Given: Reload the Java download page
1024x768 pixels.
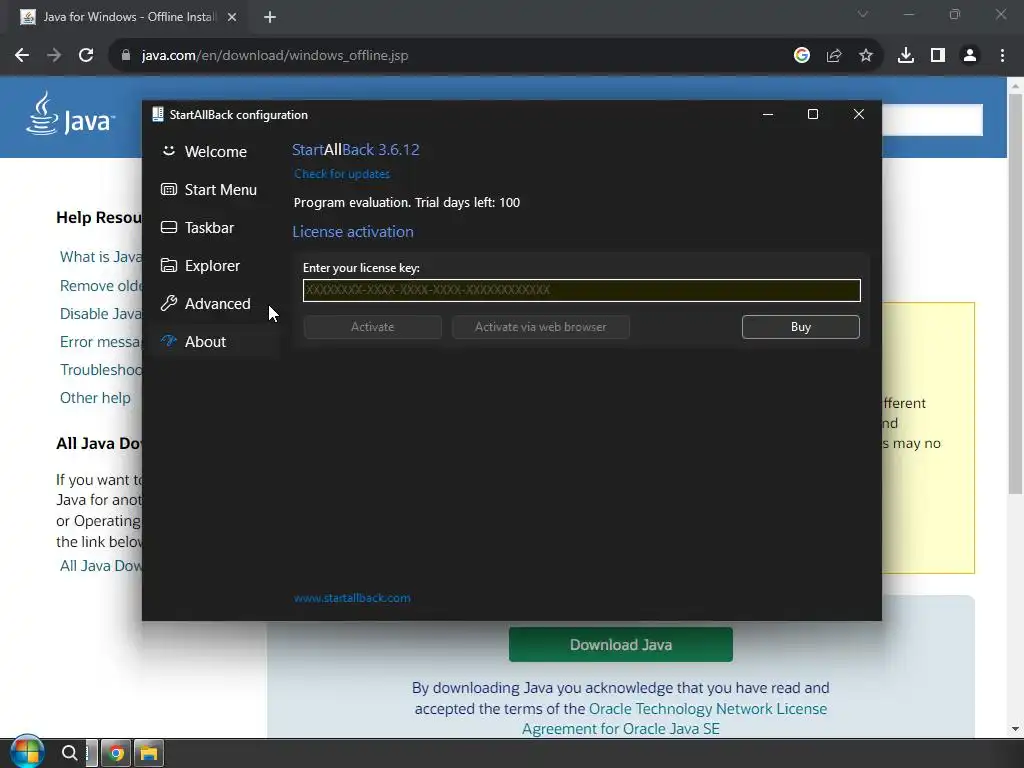Looking at the screenshot, I should pyautogui.click(x=86, y=56).
